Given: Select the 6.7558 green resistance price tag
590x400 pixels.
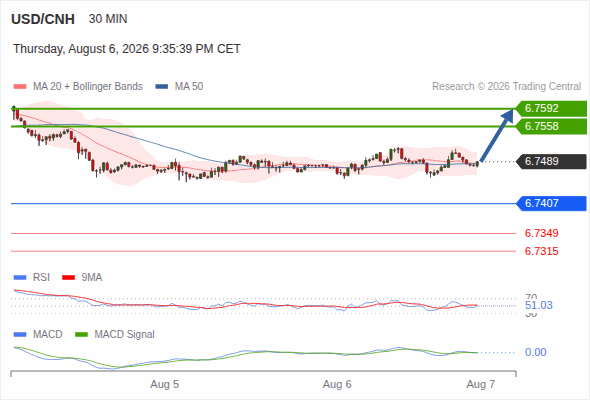Looking at the screenshot, I should tap(551, 126).
